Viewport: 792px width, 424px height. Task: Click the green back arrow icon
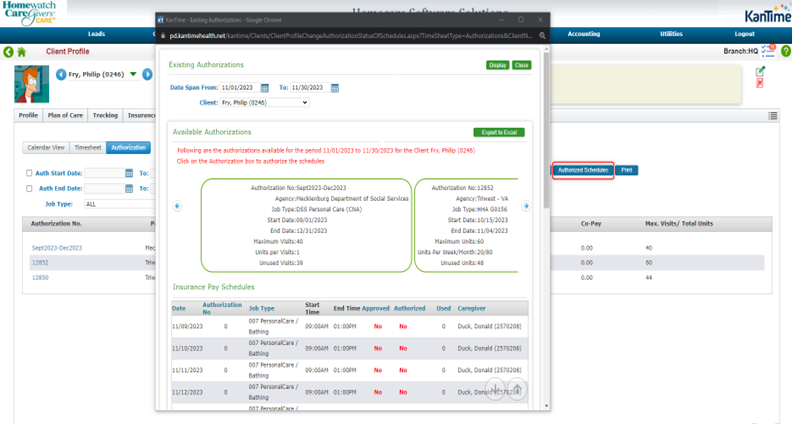8,52
